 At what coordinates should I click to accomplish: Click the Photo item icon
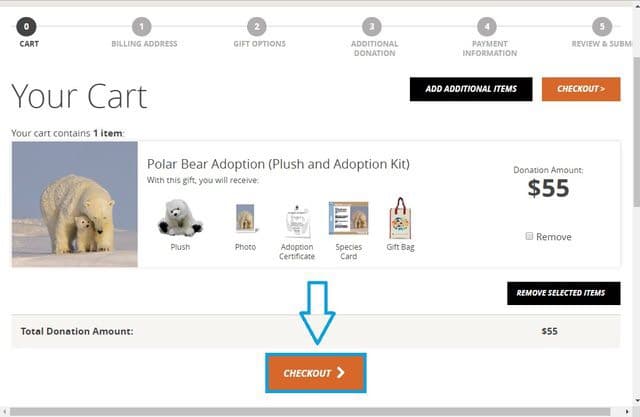246,218
